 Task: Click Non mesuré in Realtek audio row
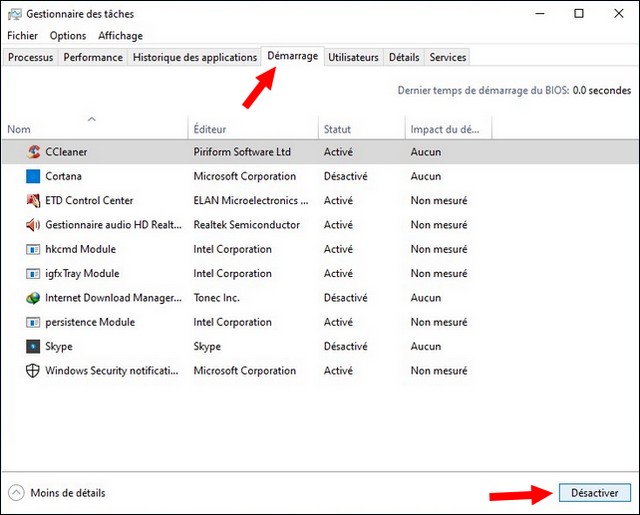click(x=439, y=225)
